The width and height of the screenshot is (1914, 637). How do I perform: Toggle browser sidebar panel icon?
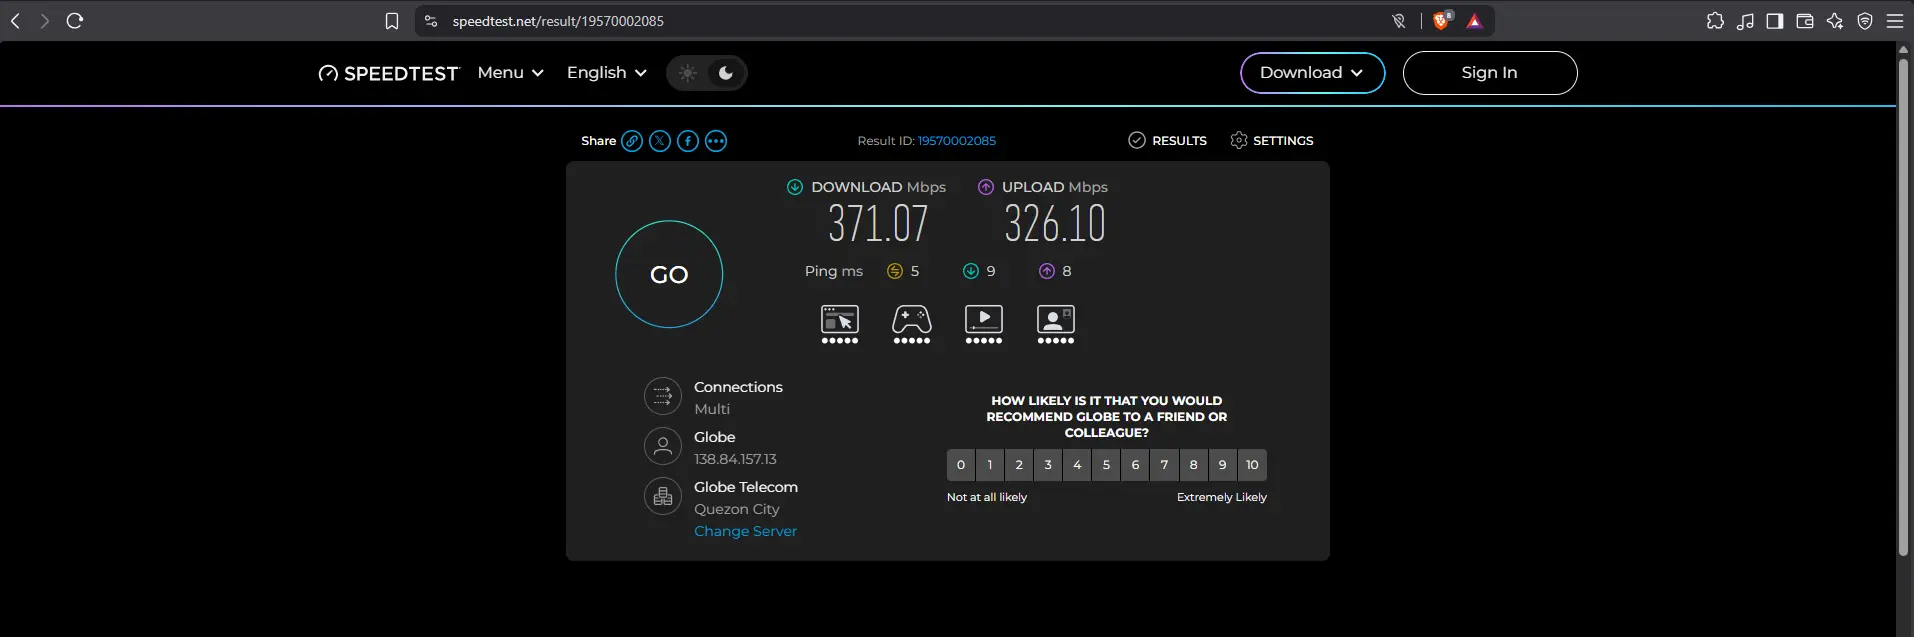pos(1775,21)
